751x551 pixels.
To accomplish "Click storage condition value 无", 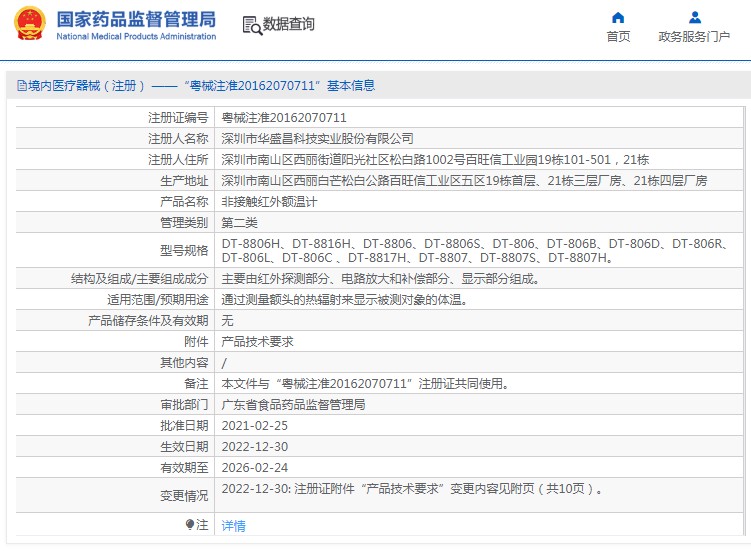I will click(x=228, y=321).
